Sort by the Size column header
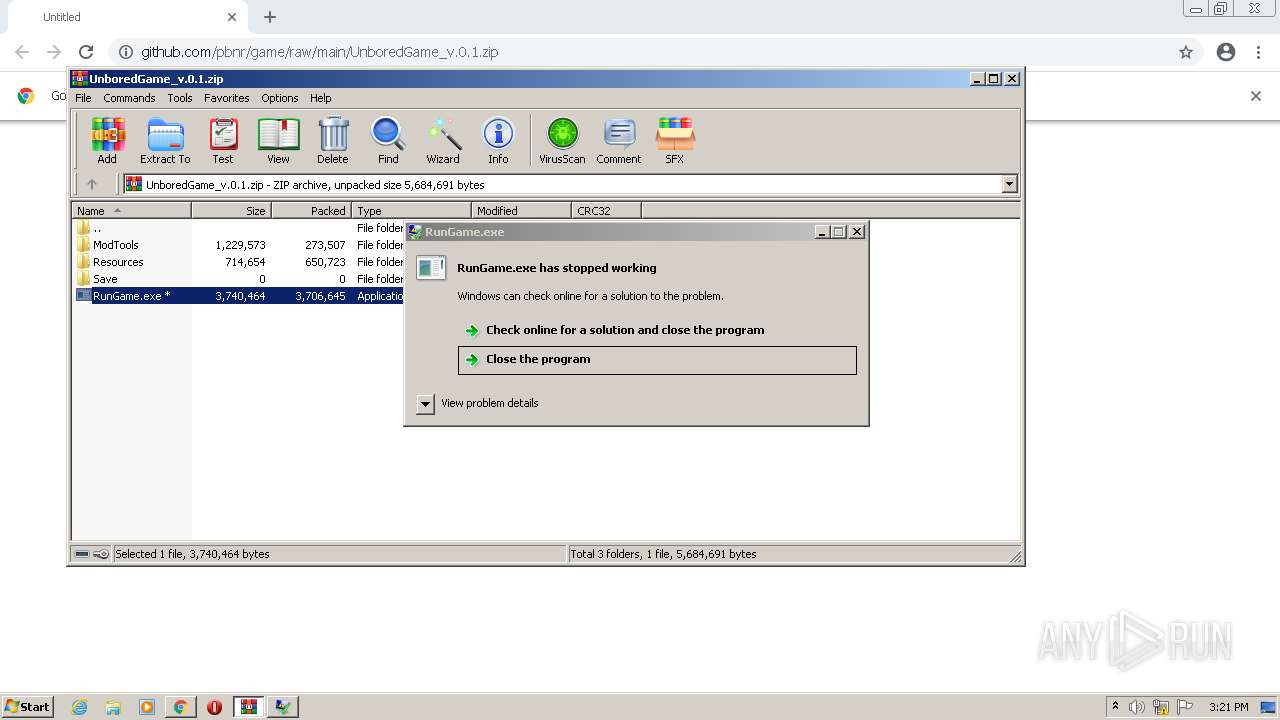This screenshot has height=720, width=1280. tap(231, 211)
